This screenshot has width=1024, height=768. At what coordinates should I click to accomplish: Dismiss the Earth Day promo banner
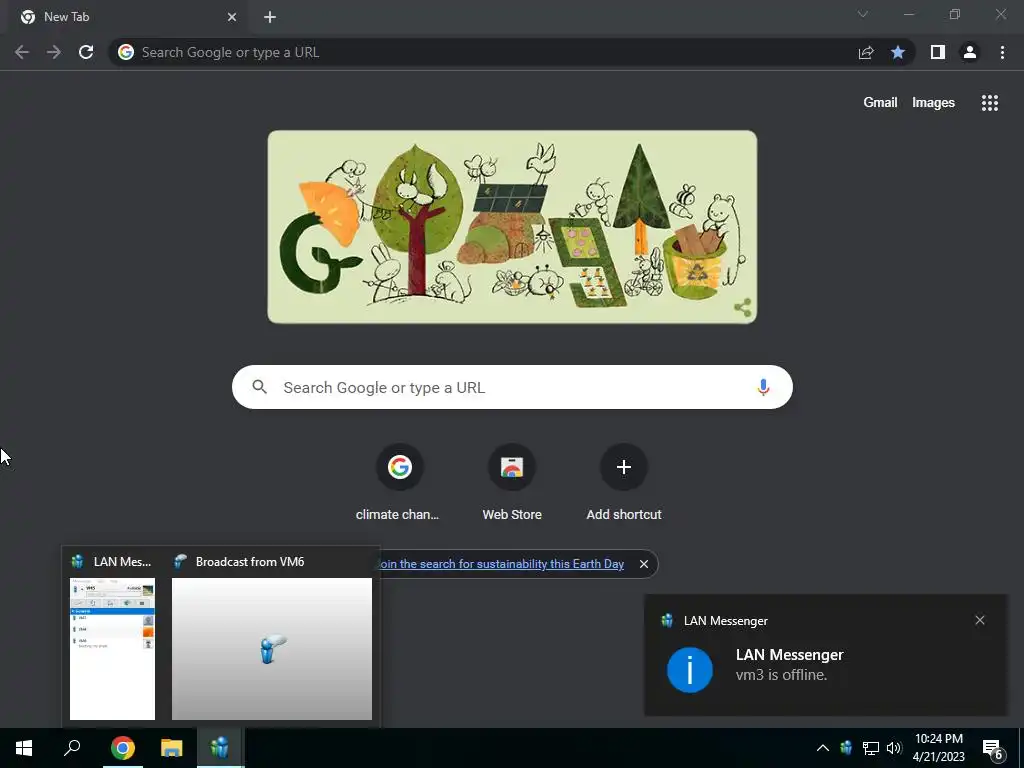644,564
